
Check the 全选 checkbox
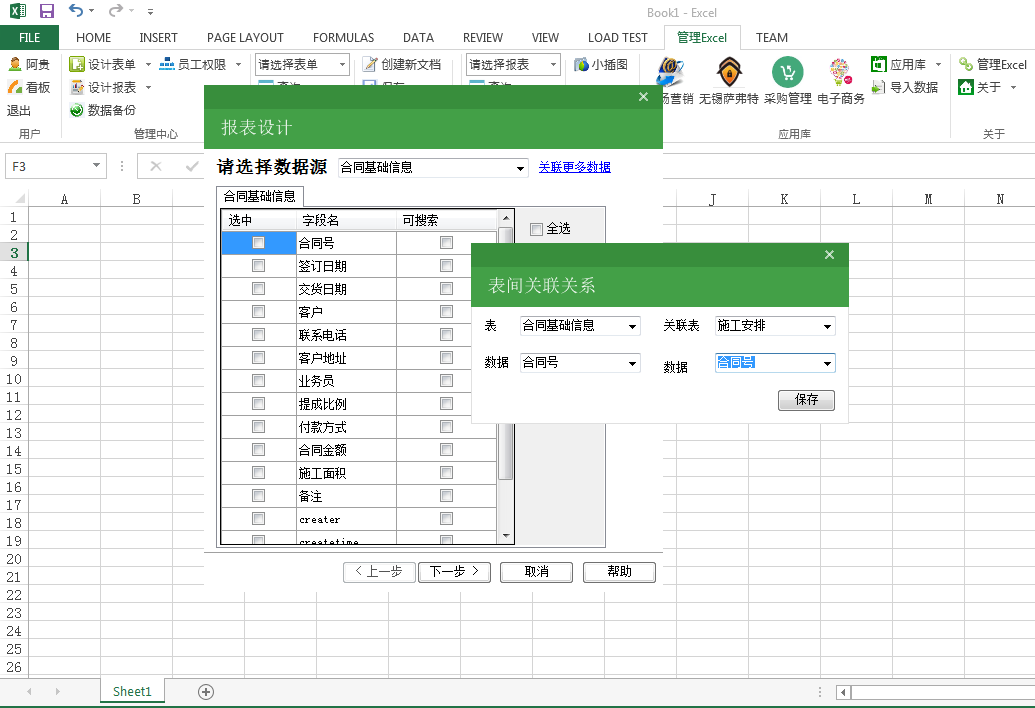(x=536, y=229)
